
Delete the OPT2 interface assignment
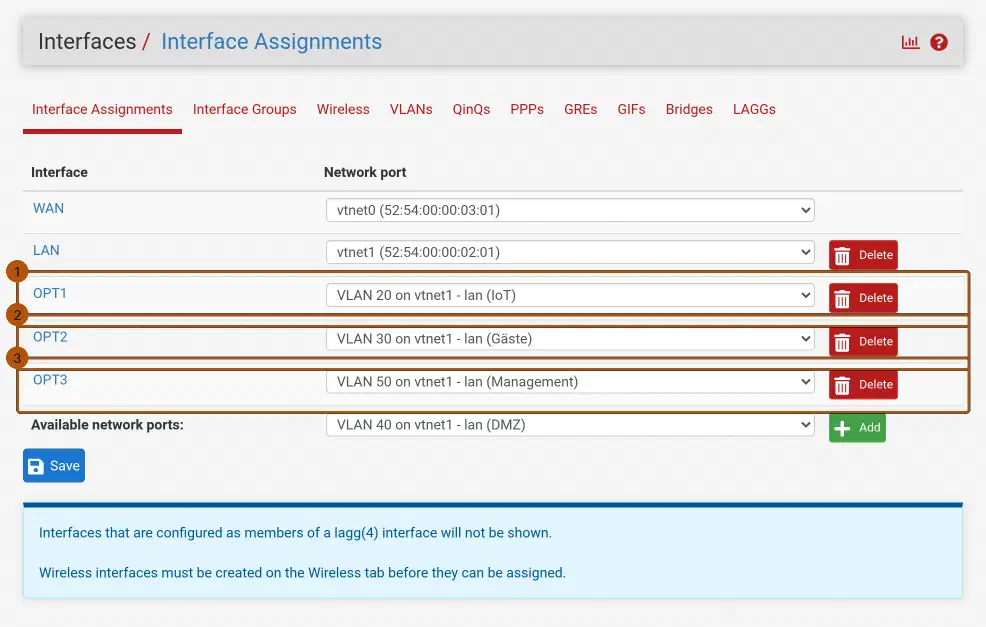pyautogui.click(x=863, y=341)
